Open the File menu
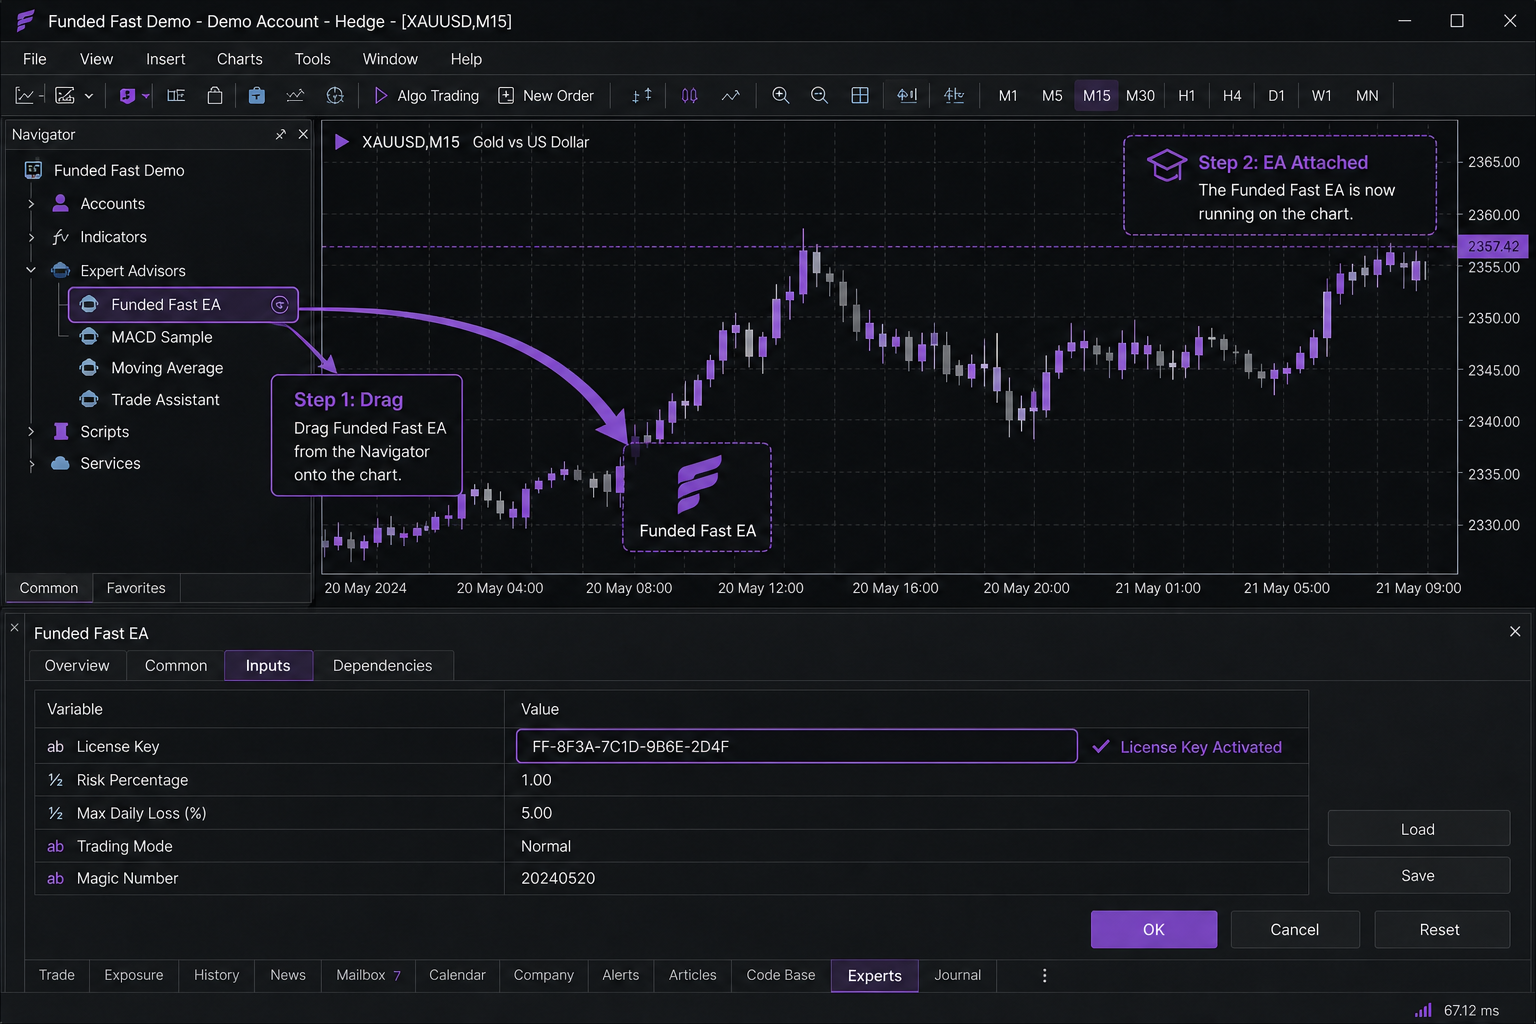The height and width of the screenshot is (1024, 1536). point(35,59)
